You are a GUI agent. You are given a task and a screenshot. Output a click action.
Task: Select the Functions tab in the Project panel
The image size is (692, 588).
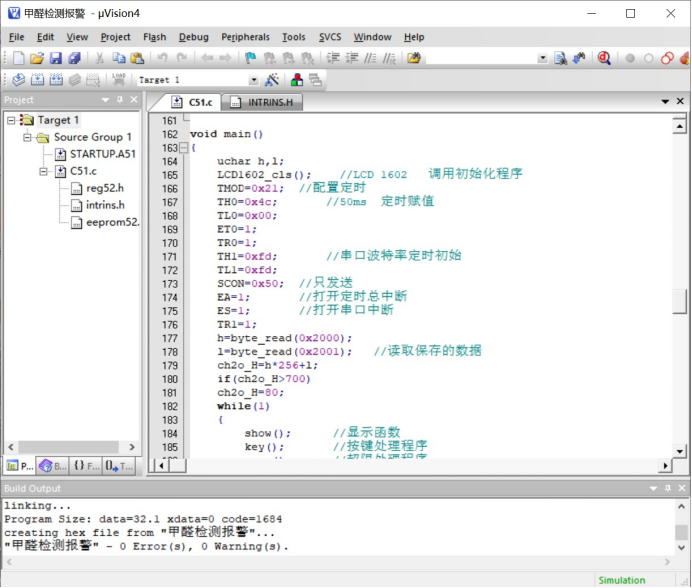click(86, 466)
